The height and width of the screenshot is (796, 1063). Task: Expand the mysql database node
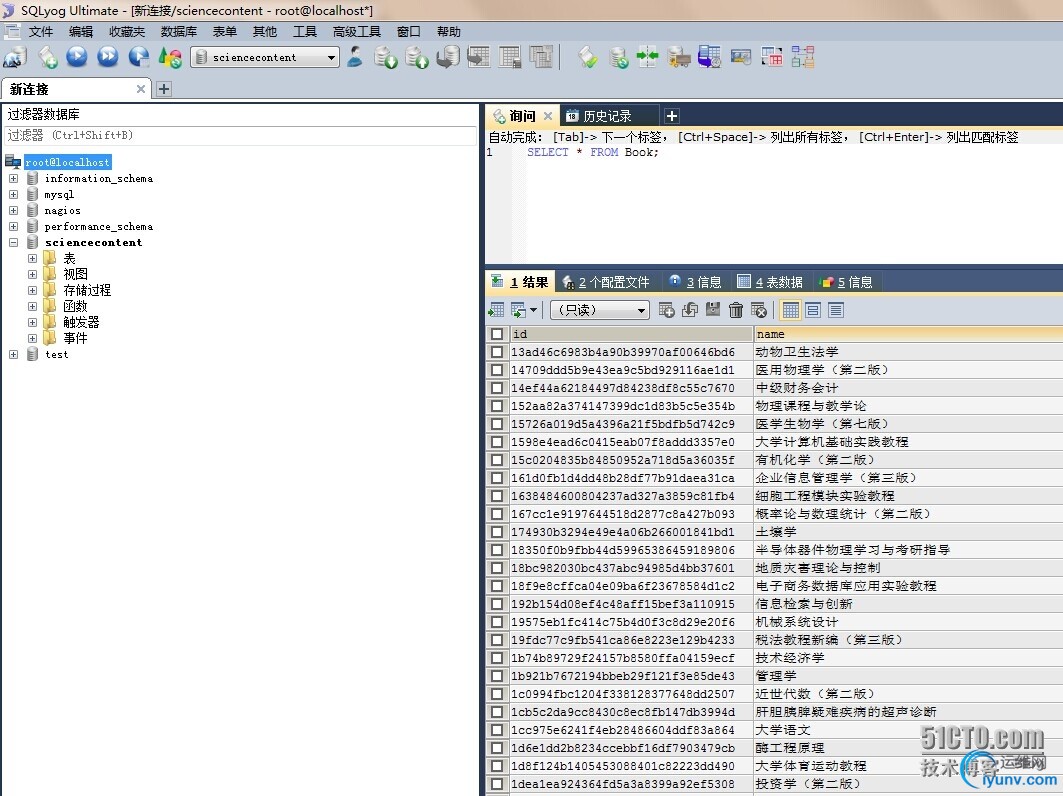tap(14, 195)
